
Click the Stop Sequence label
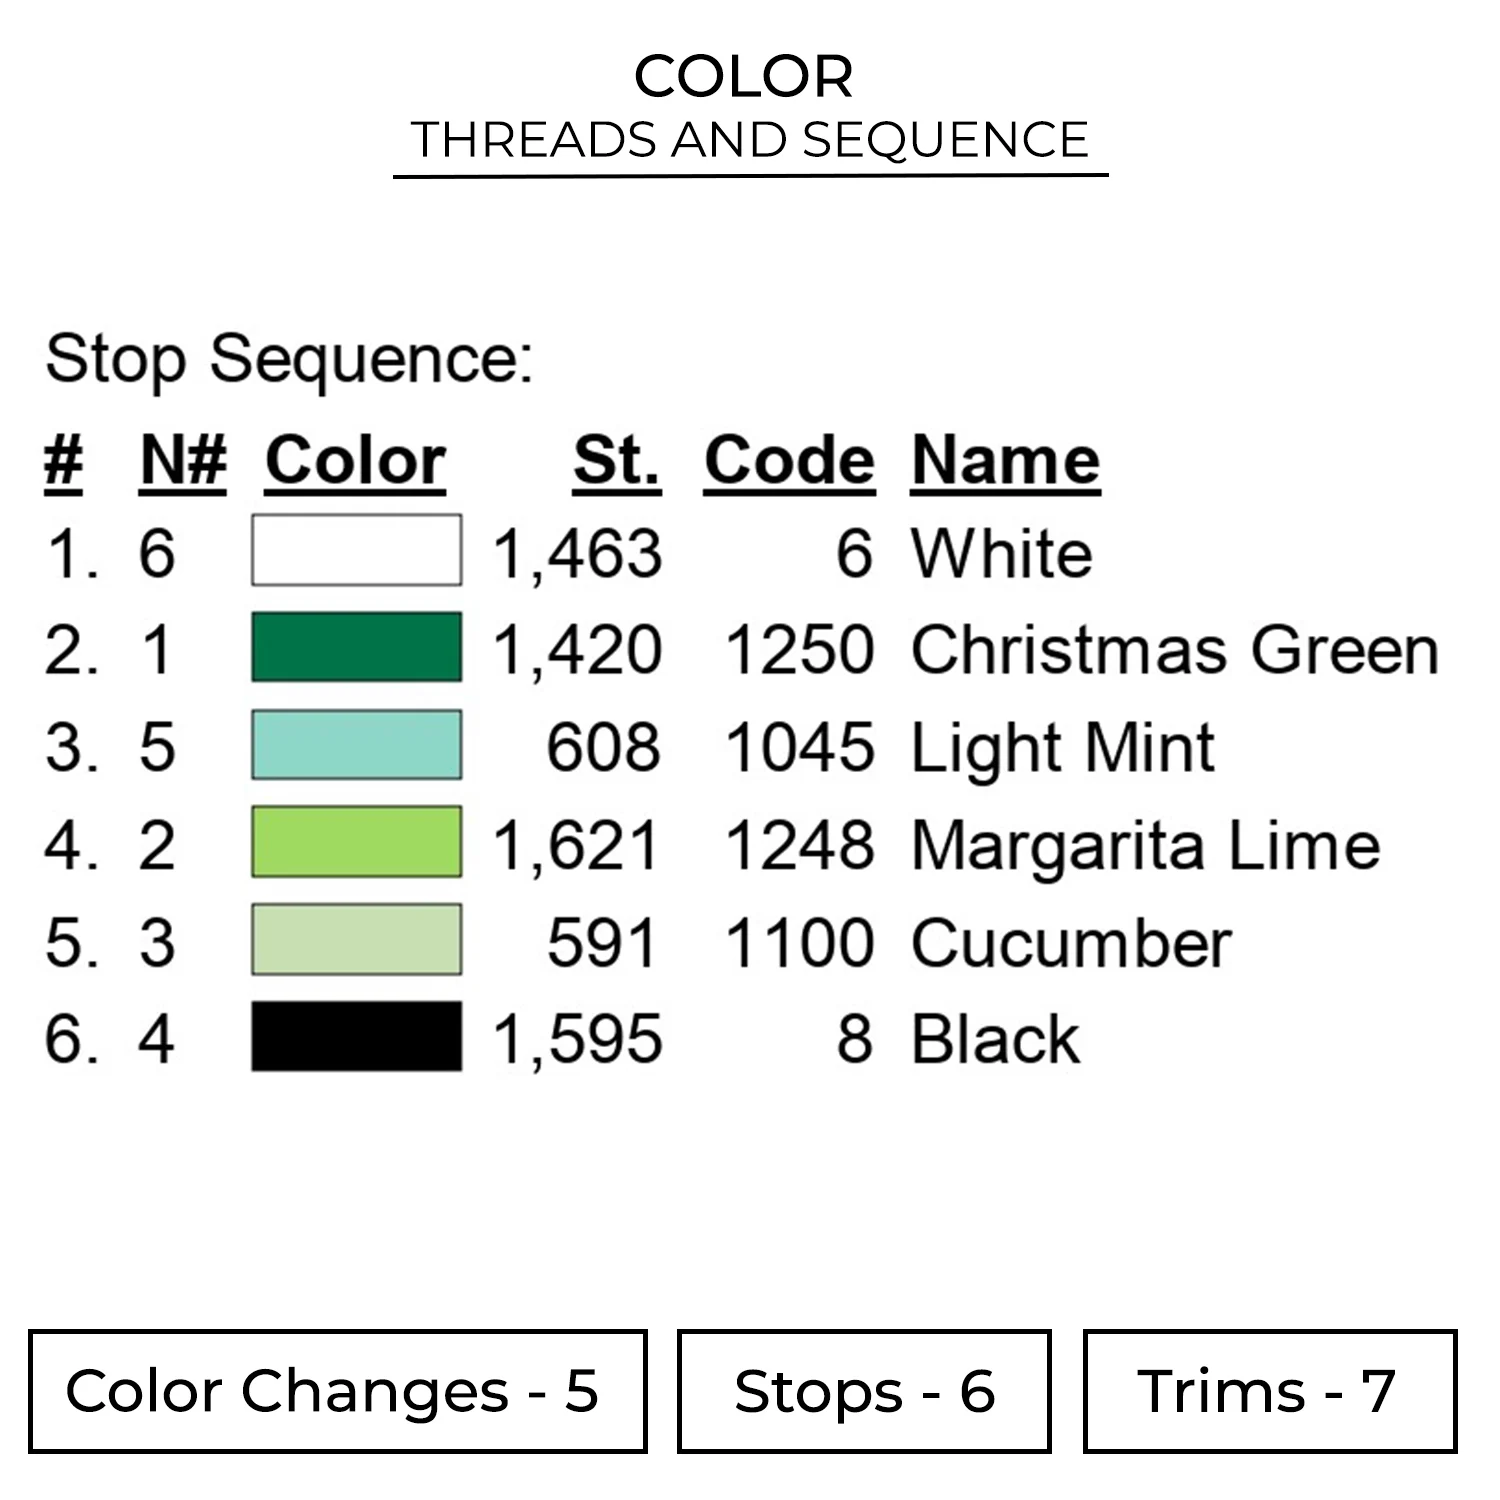(289, 358)
